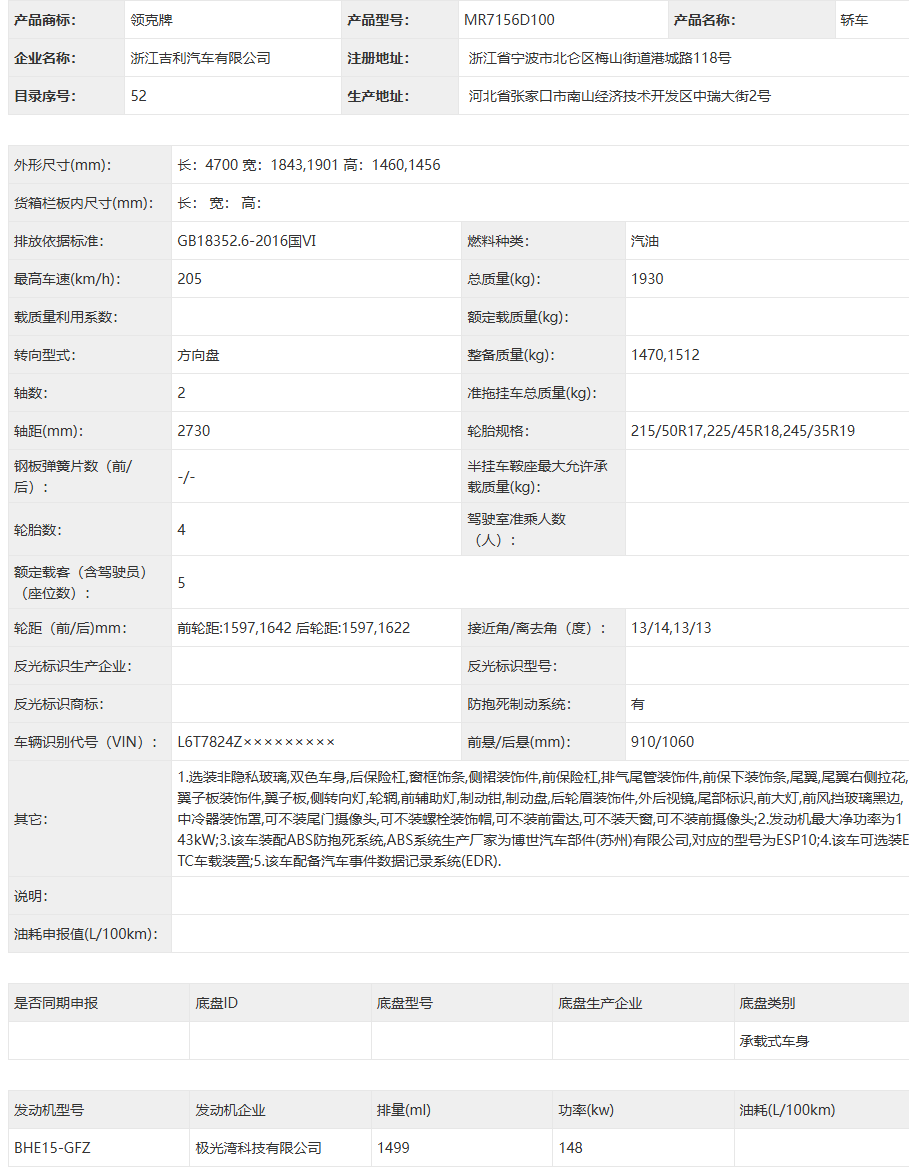Click the 反光标识商标 label
This screenshot has height=1167, width=909.
click(59, 704)
